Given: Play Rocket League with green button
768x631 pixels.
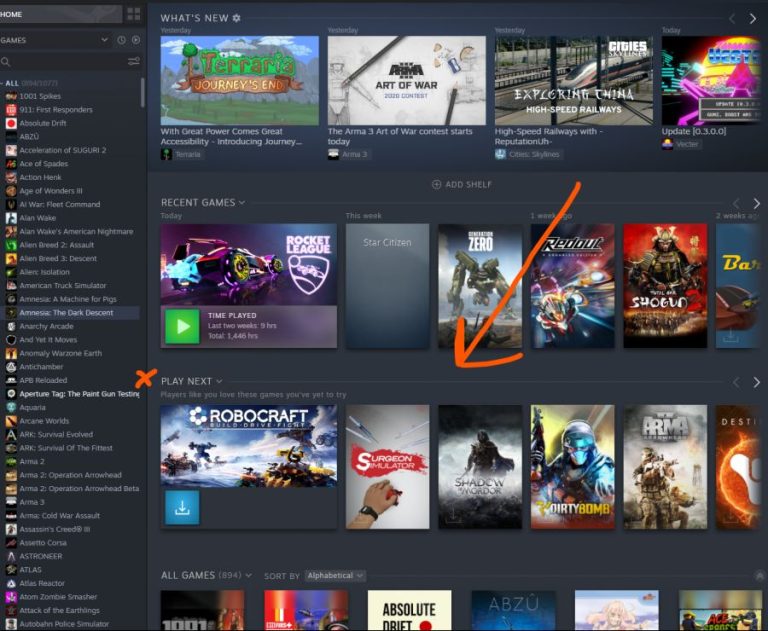Looking at the screenshot, I should 182,326.
